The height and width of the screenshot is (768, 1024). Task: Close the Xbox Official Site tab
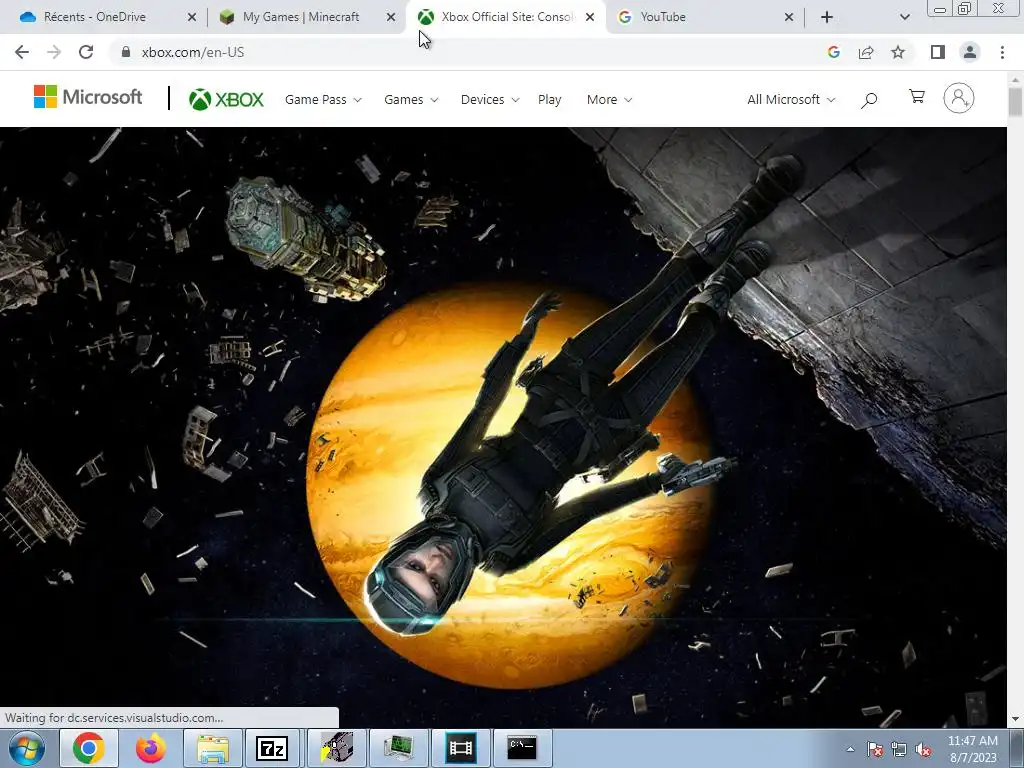coord(590,17)
